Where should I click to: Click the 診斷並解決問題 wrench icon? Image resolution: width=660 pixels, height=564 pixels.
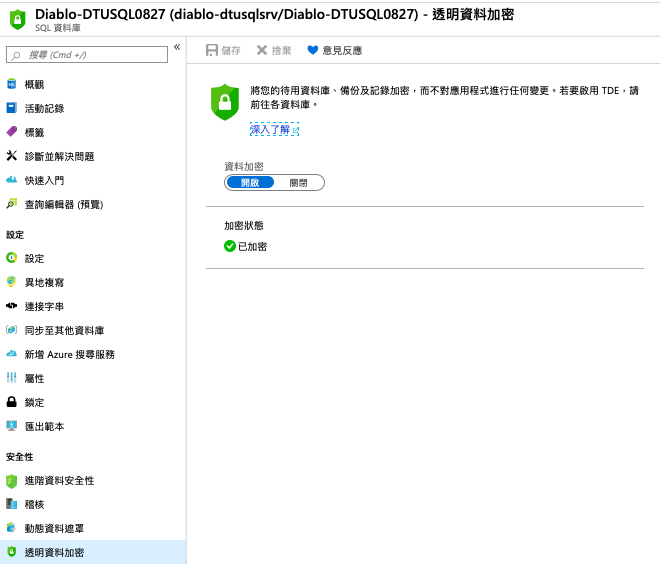12,156
